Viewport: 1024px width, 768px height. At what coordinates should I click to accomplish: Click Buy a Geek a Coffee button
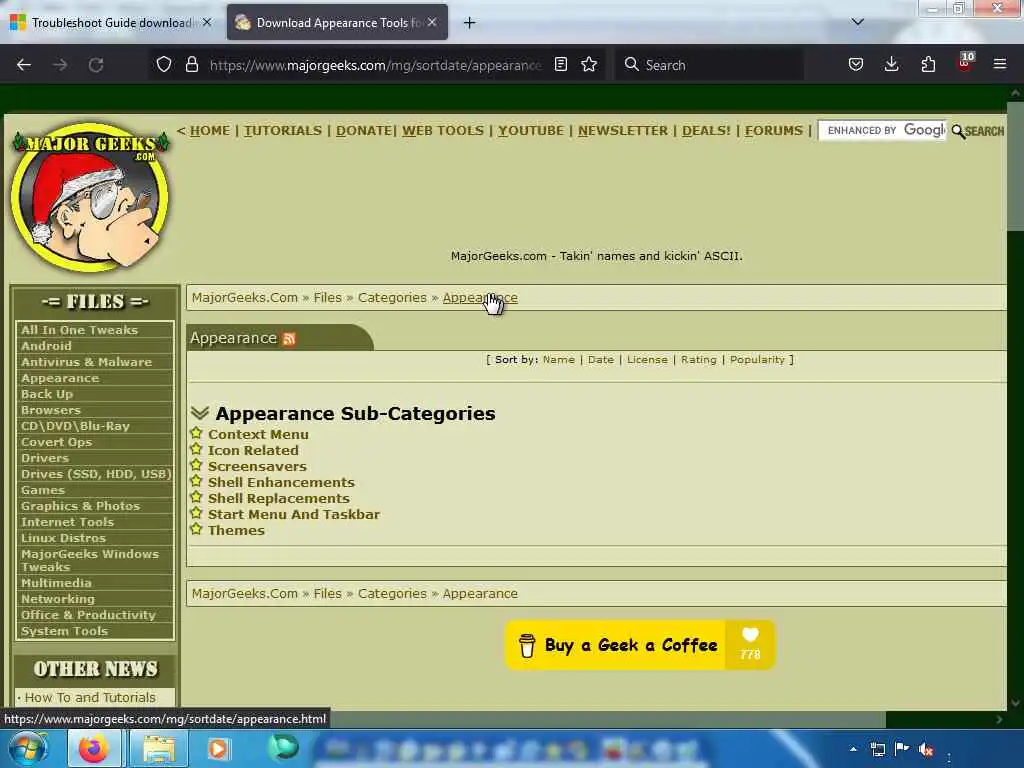[640, 645]
